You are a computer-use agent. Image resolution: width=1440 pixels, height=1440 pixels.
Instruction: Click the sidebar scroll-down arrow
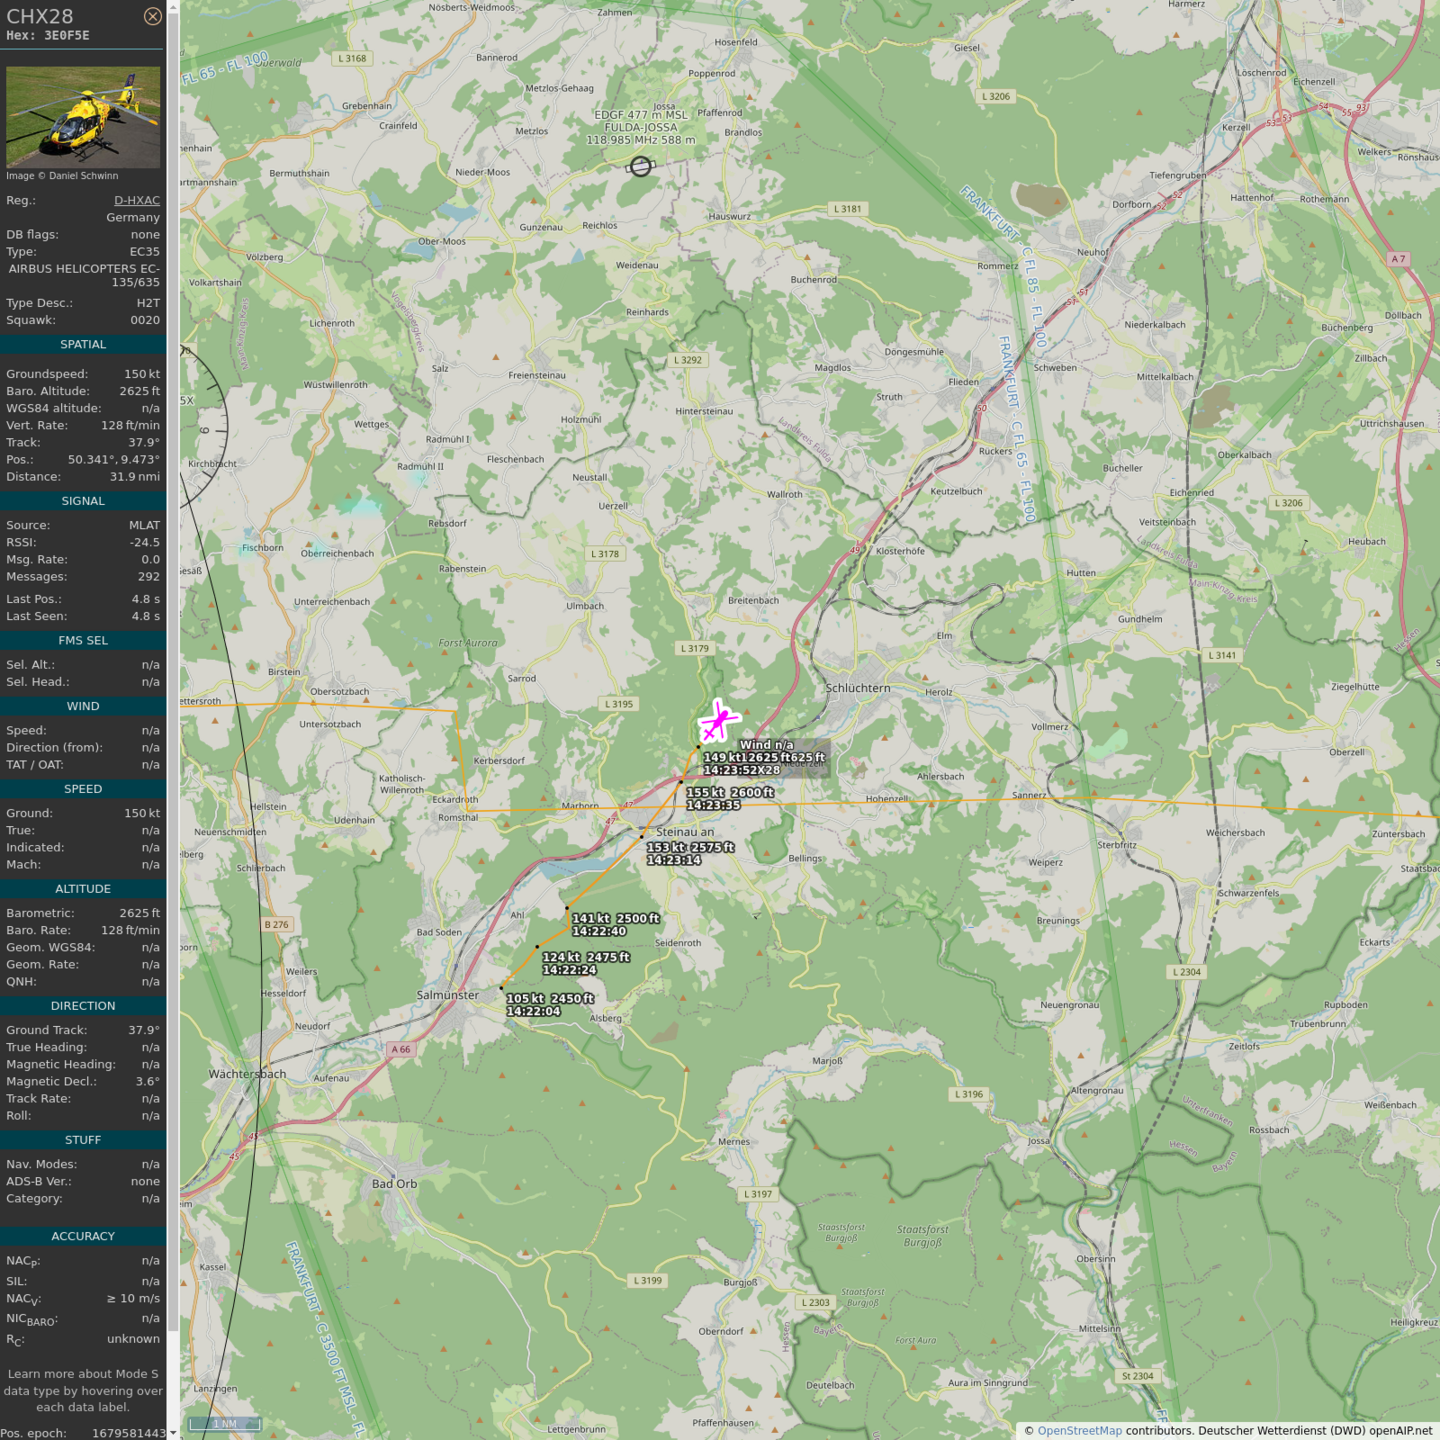click(173, 1433)
